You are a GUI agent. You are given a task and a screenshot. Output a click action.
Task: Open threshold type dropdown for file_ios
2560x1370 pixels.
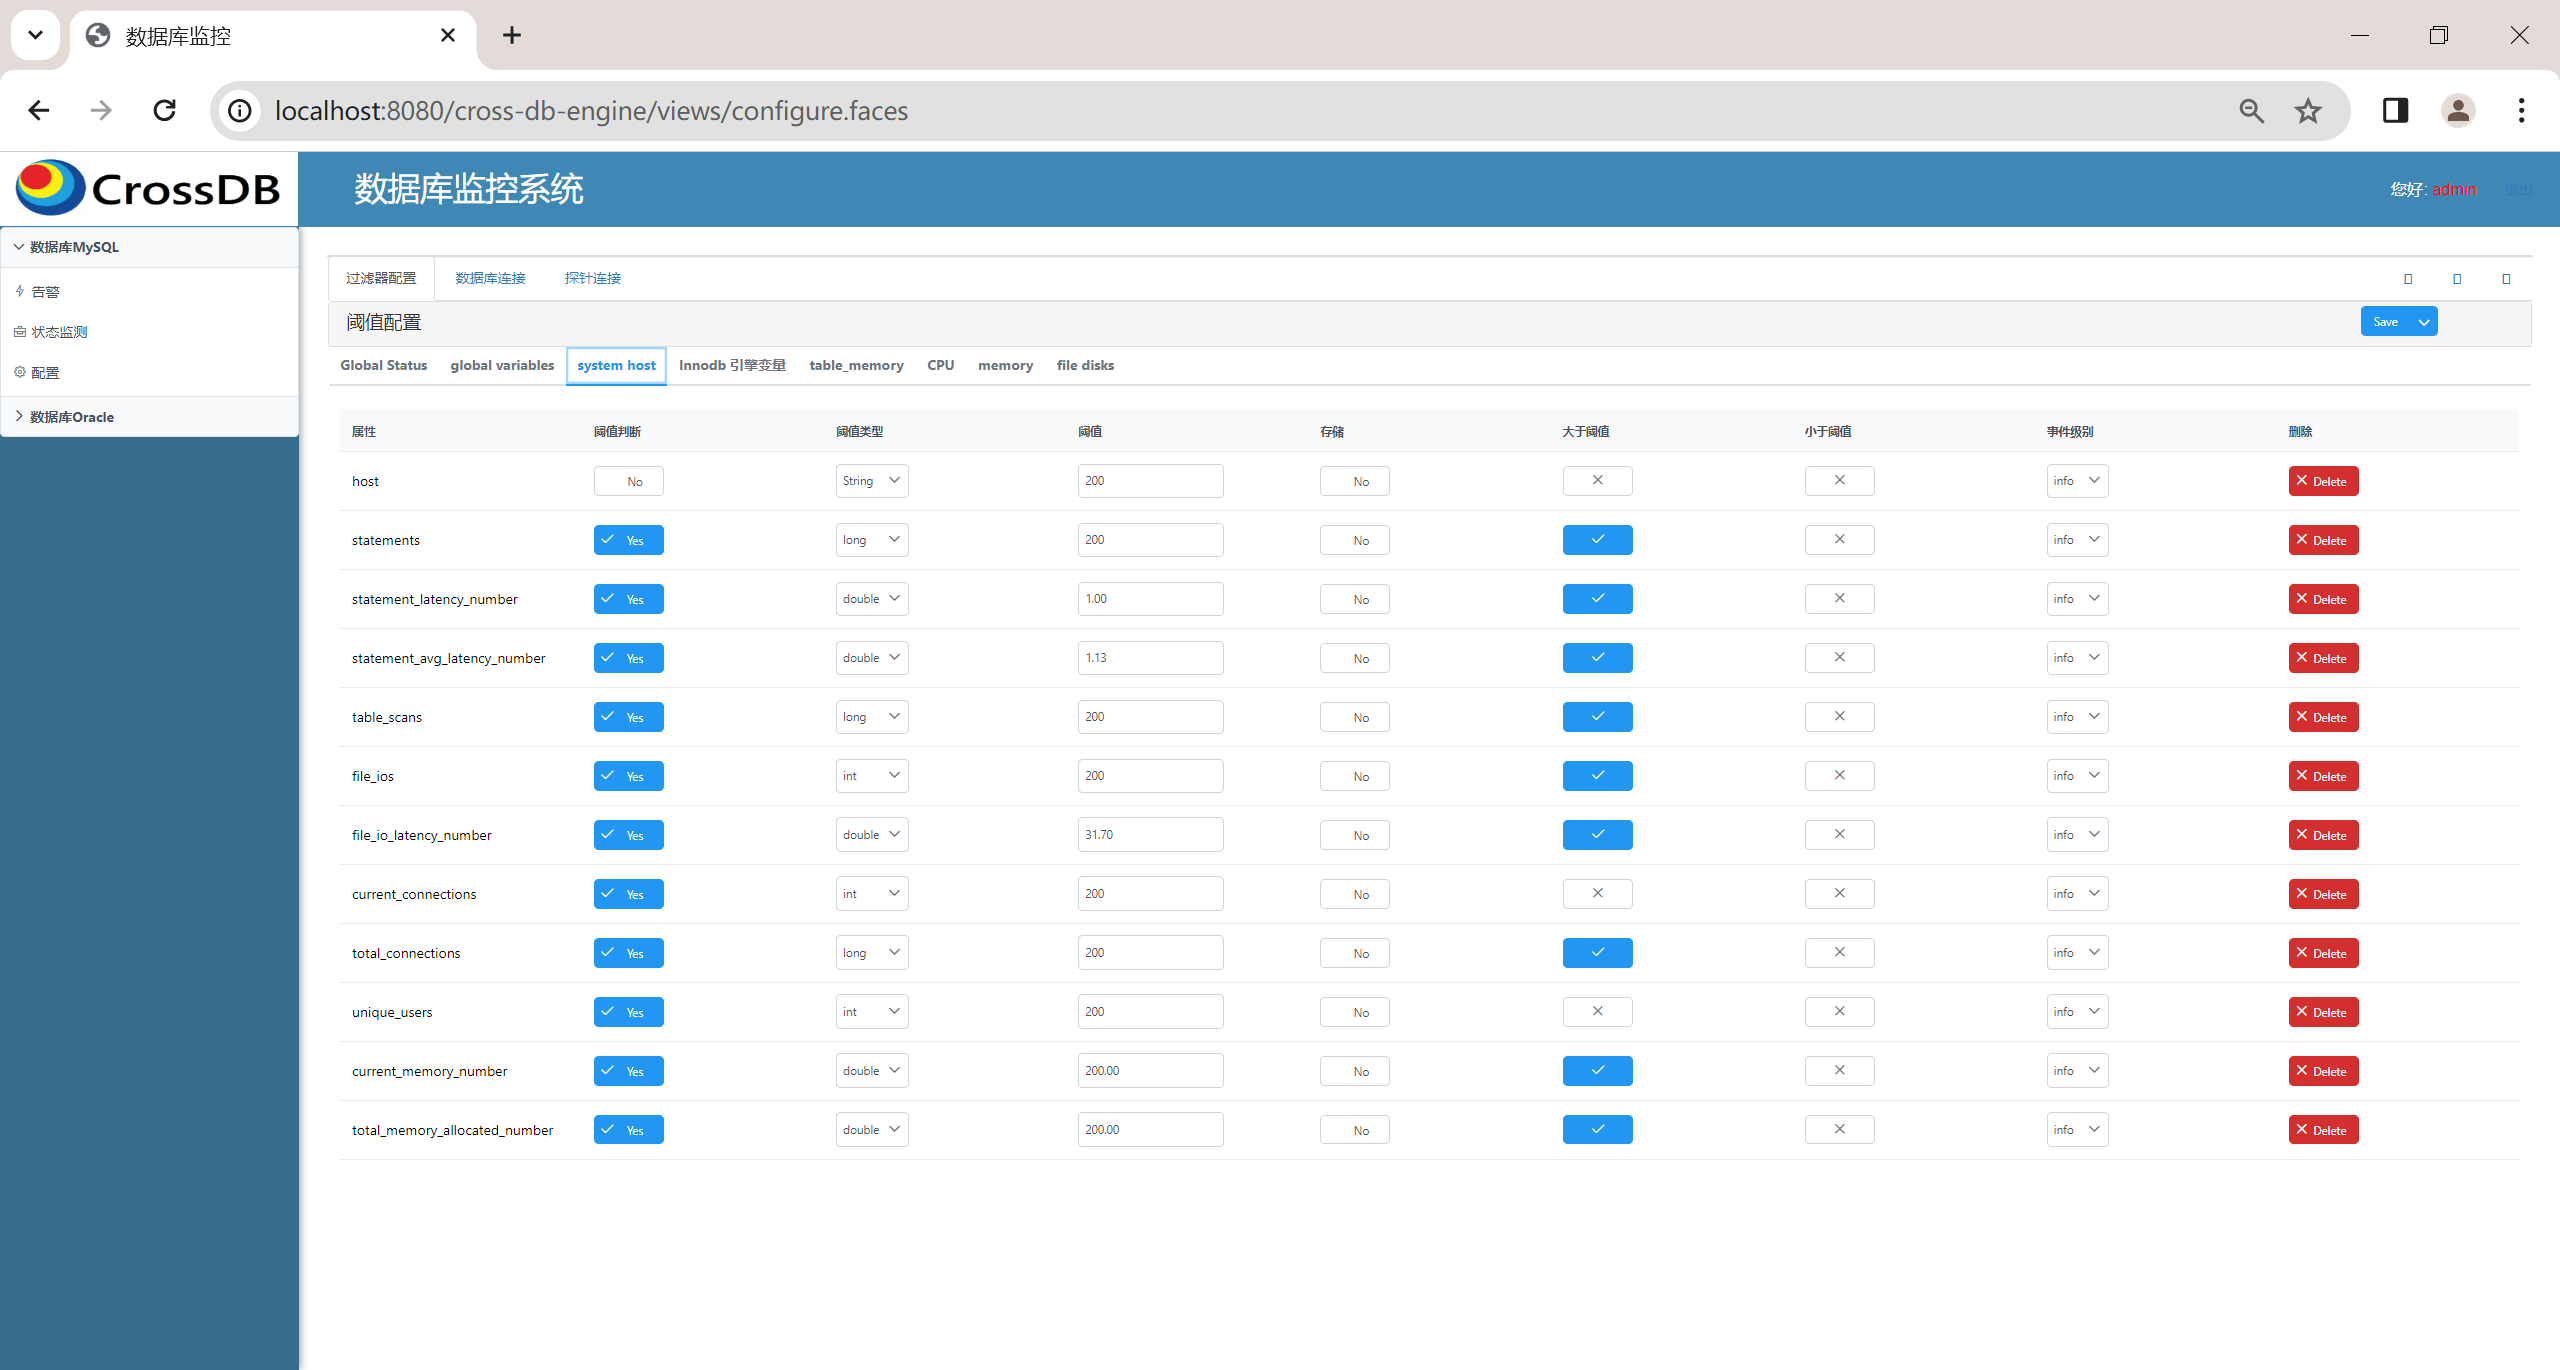pyautogui.click(x=871, y=776)
